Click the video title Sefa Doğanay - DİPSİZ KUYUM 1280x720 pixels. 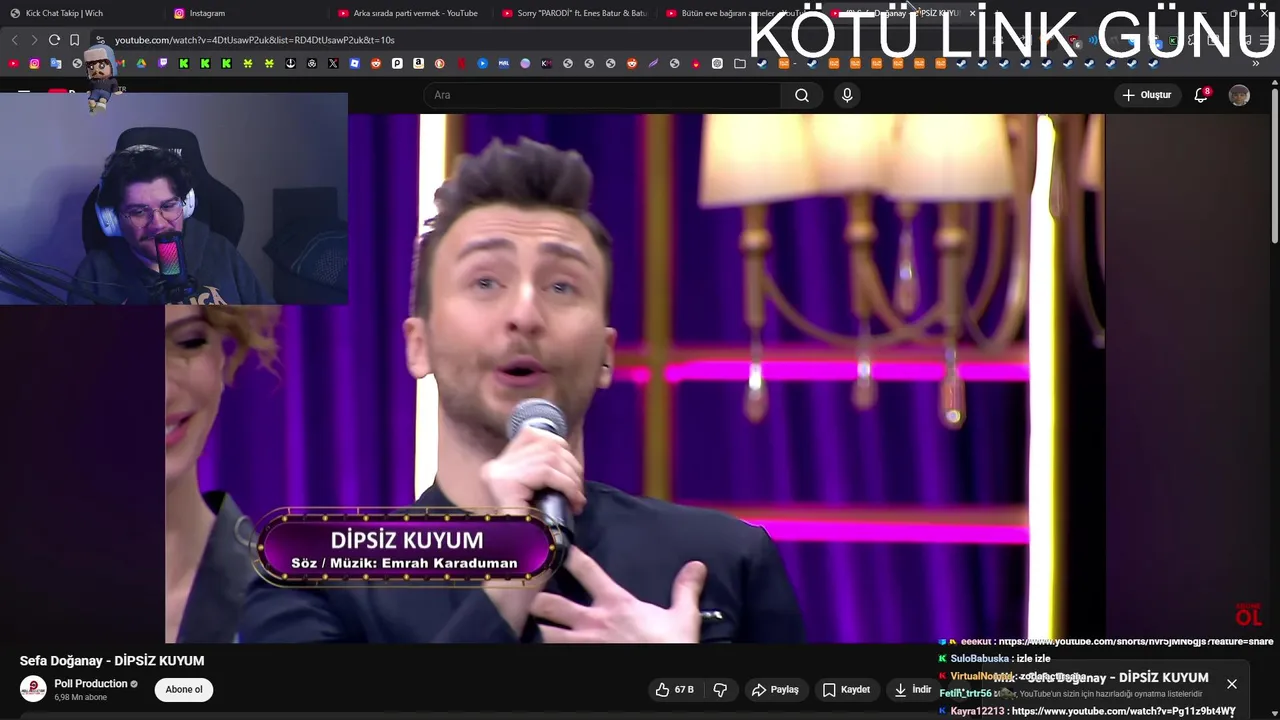(x=112, y=661)
